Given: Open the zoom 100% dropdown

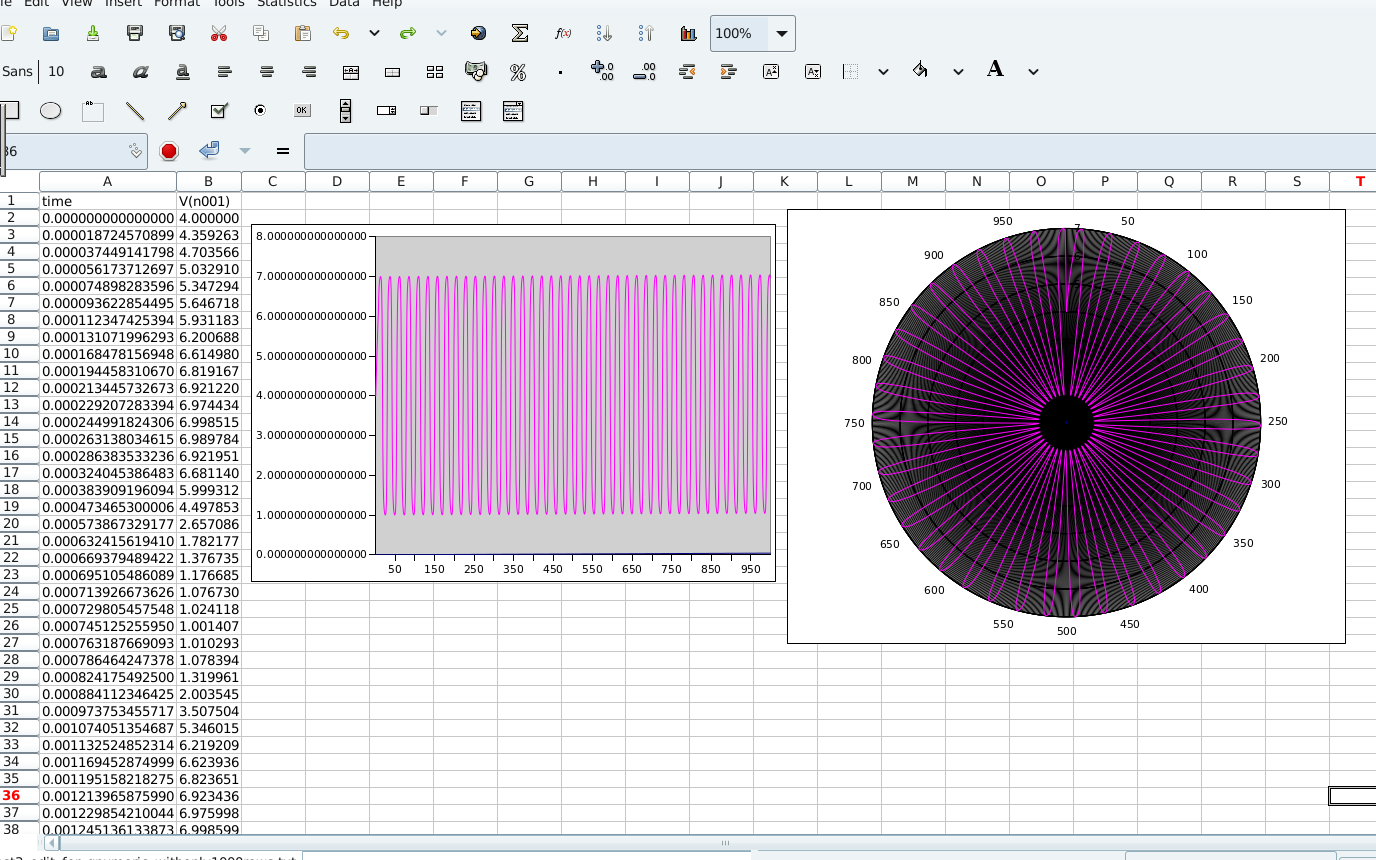Looking at the screenshot, I should pos(781,33).
